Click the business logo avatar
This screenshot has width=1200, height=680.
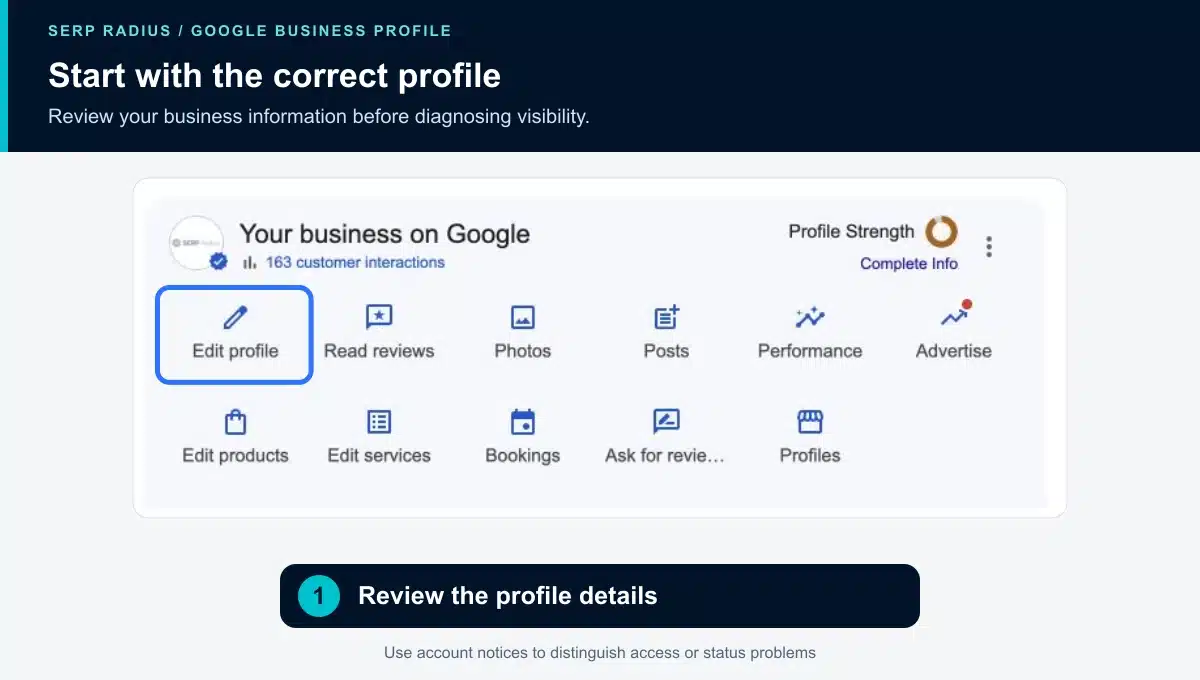pos(197,243)
